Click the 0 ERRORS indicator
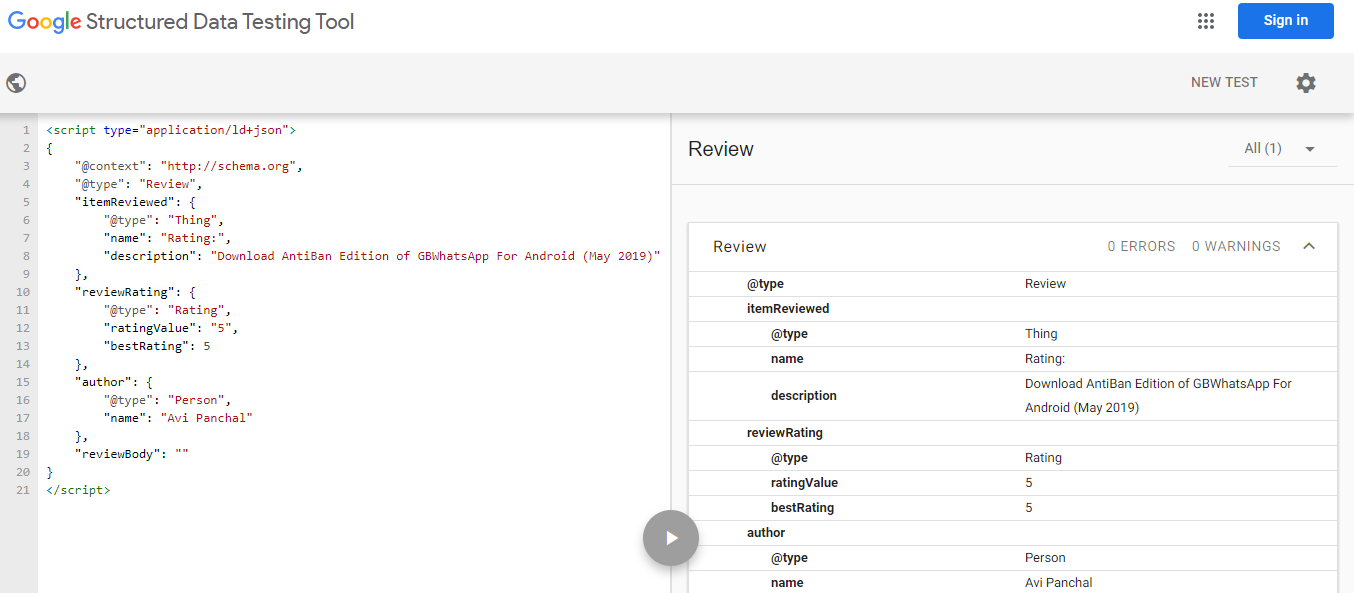Screen dimensions: 1354x593 coord(1141,246)
